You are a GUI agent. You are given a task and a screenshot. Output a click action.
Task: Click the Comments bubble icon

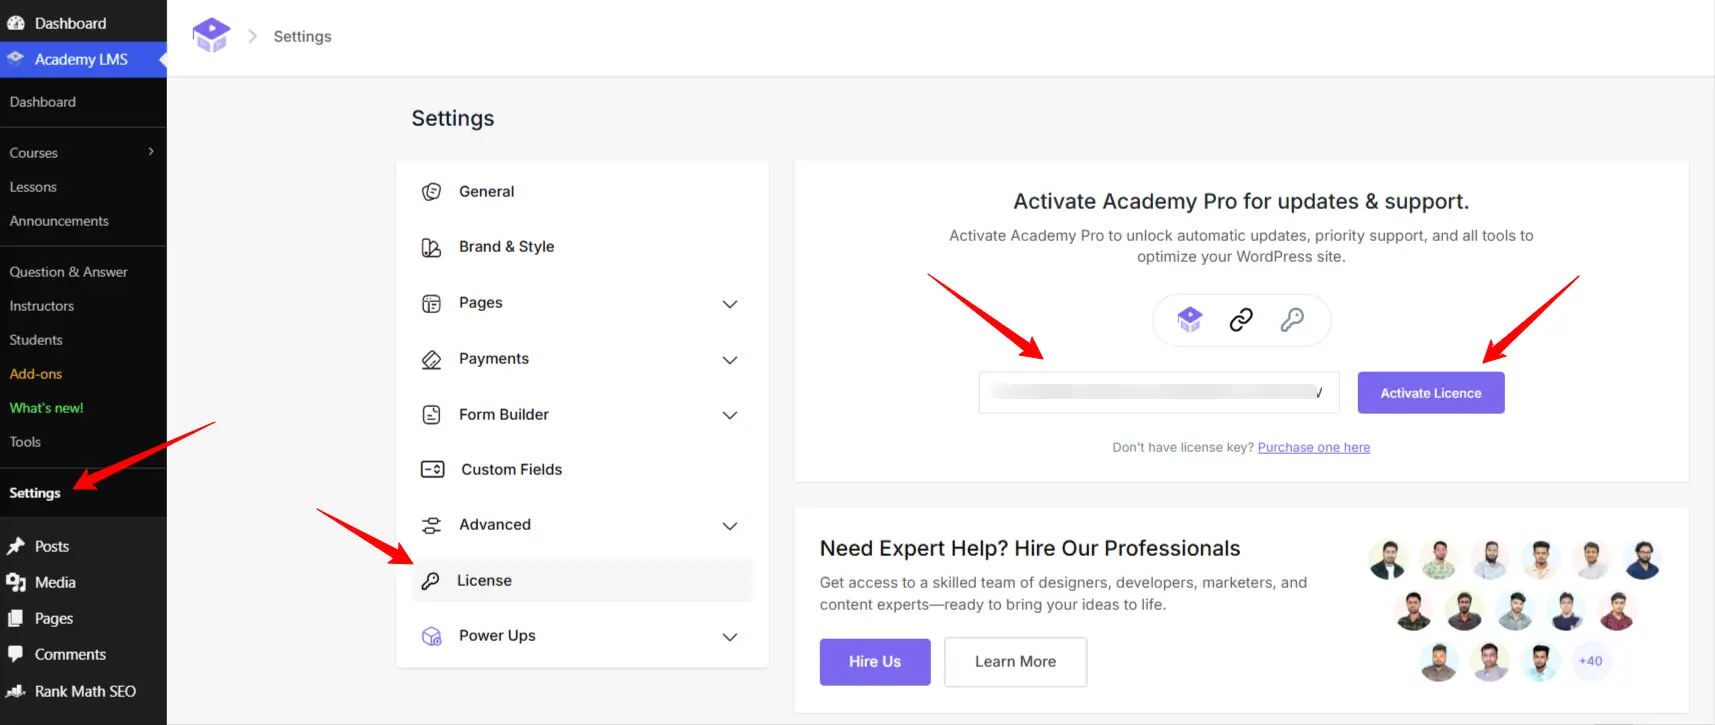coord(16,654)
